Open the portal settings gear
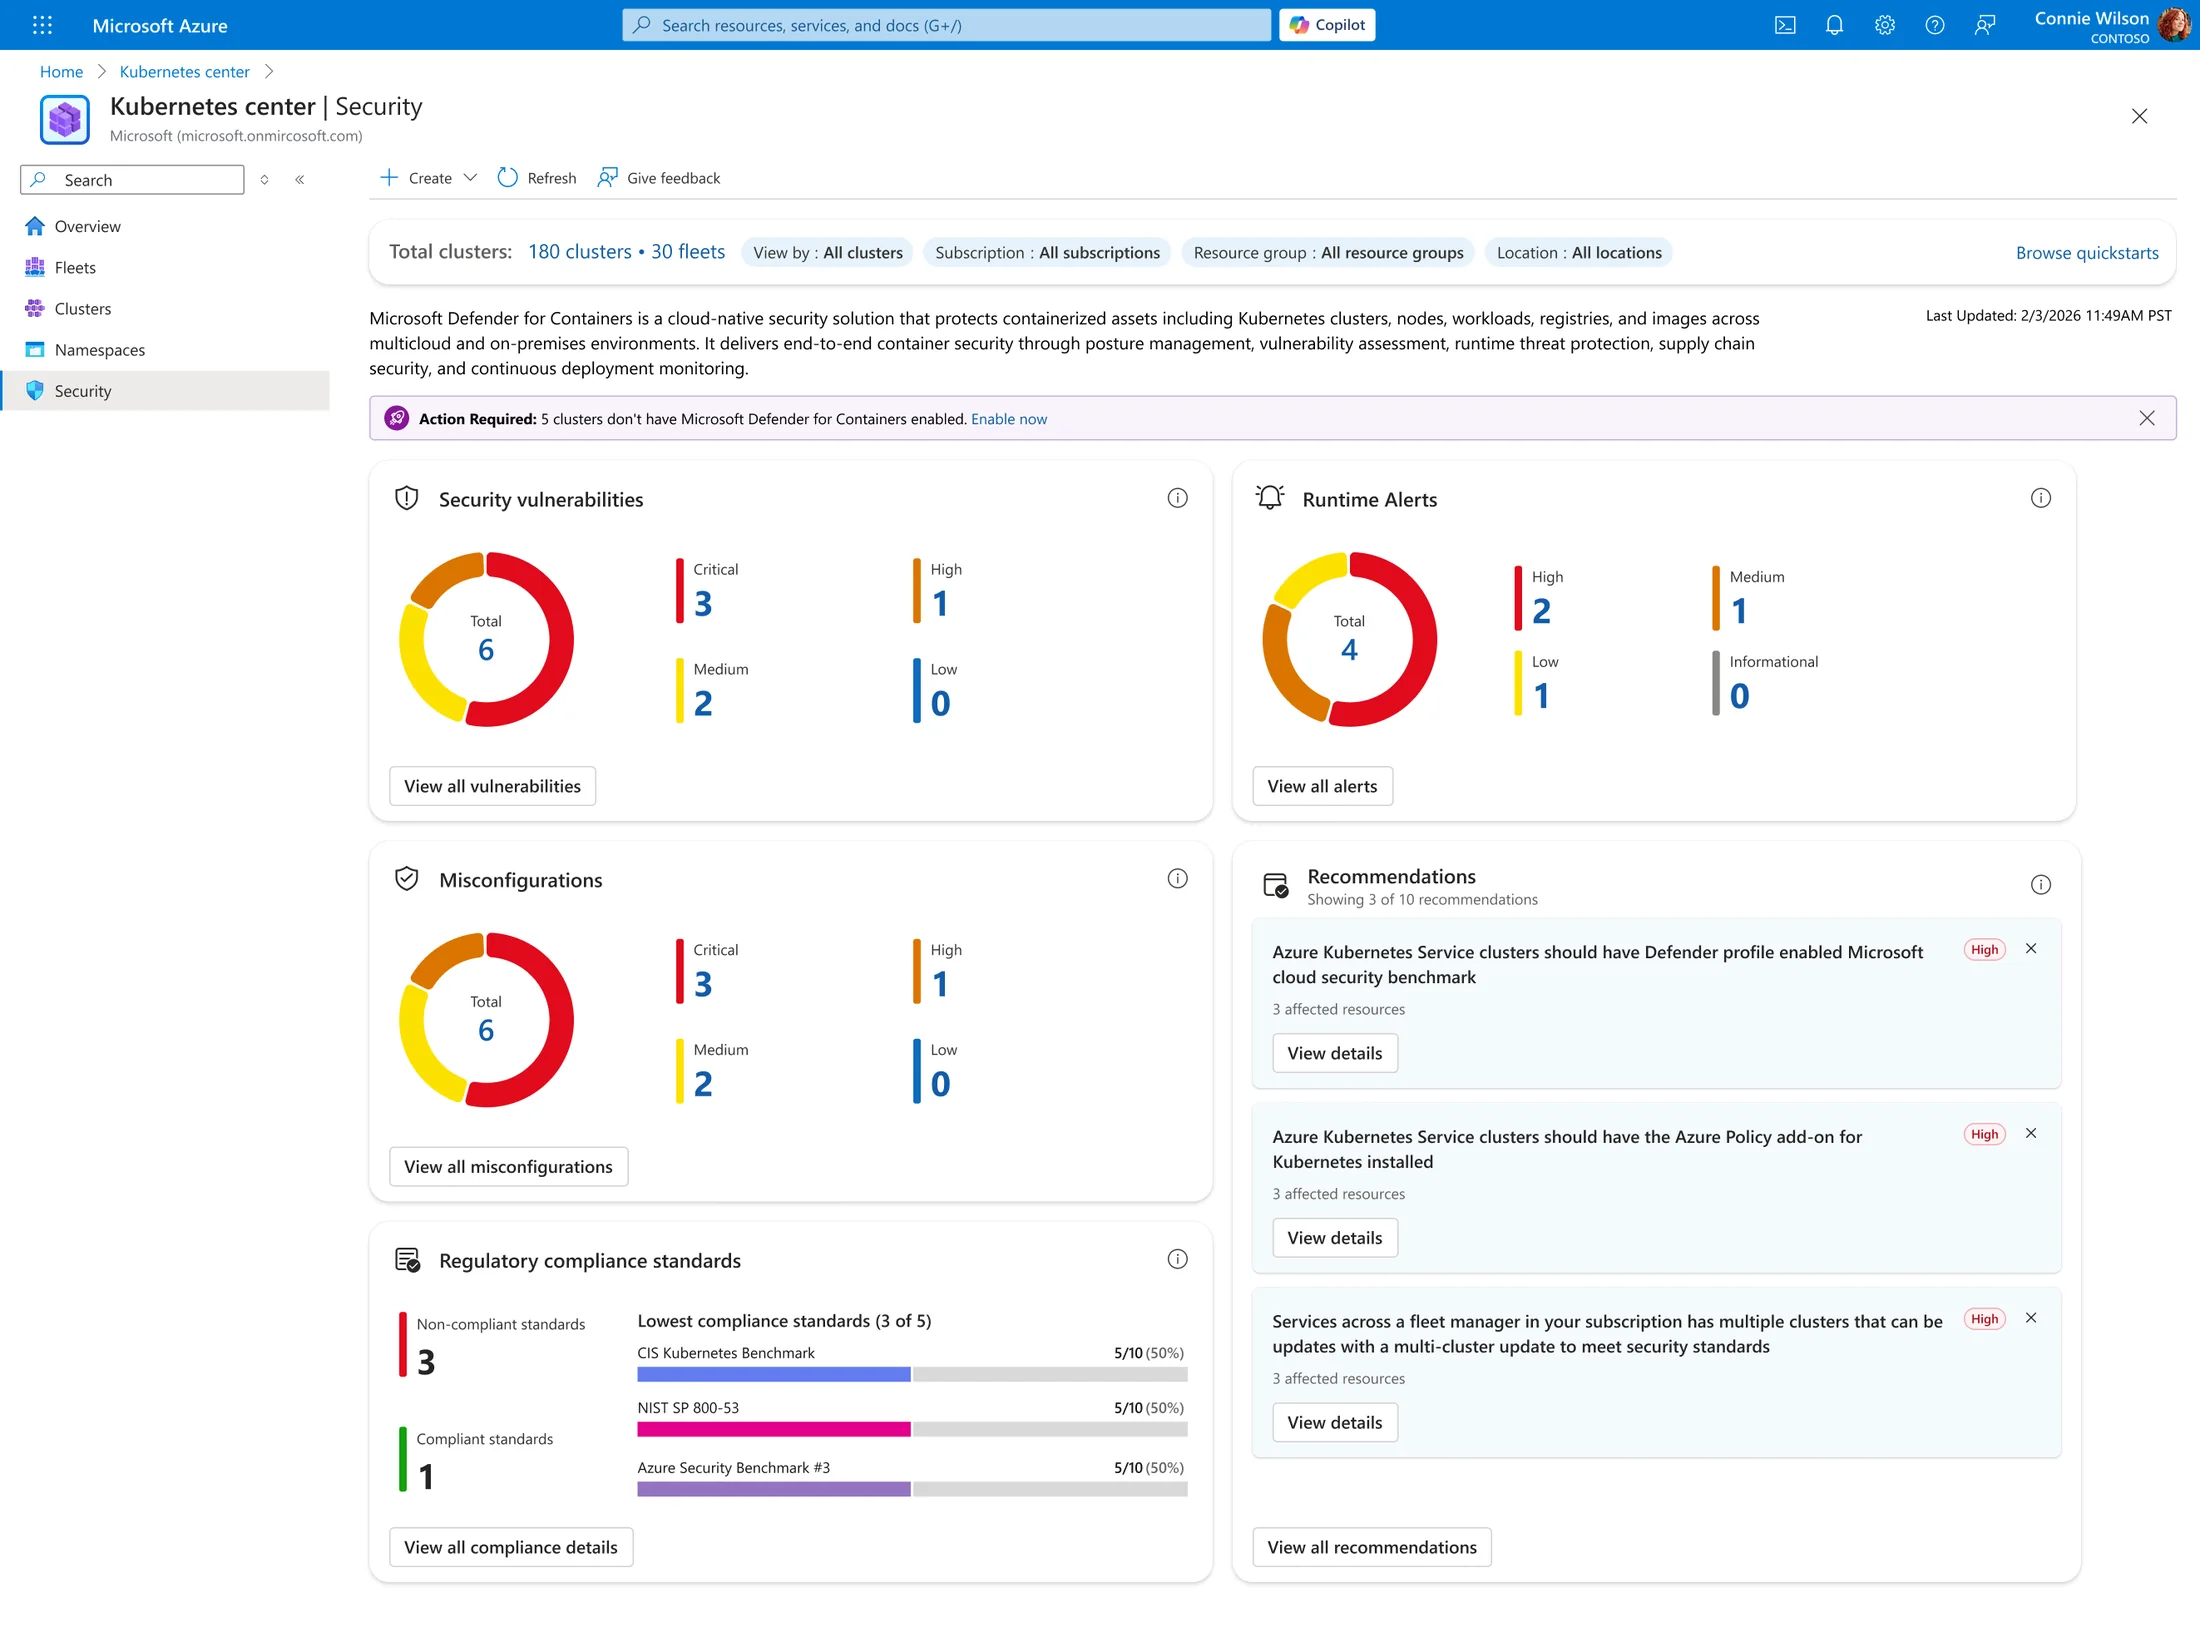This screenshot has height=1627, width=2200. 1885,25
